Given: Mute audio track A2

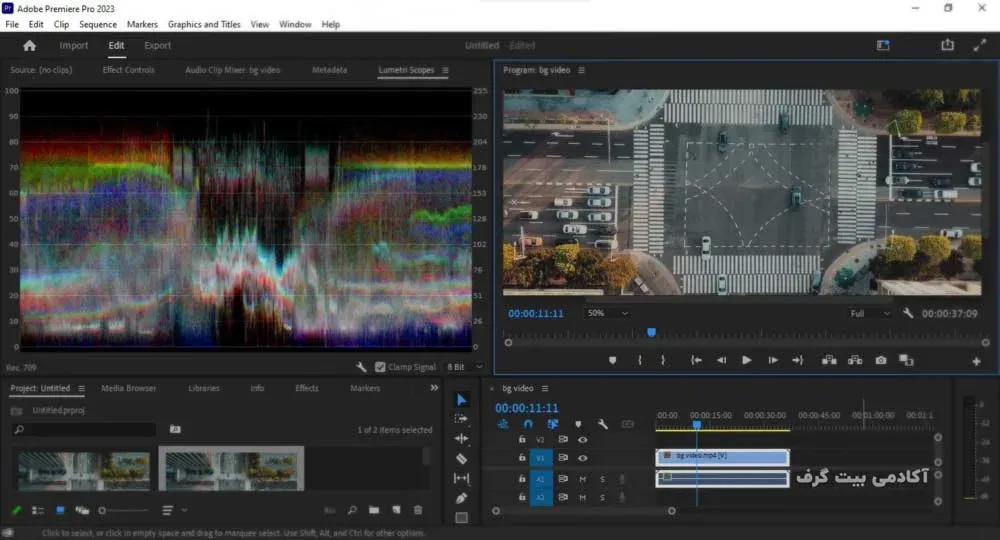Looking at the screenshot, I should (582, 497).
